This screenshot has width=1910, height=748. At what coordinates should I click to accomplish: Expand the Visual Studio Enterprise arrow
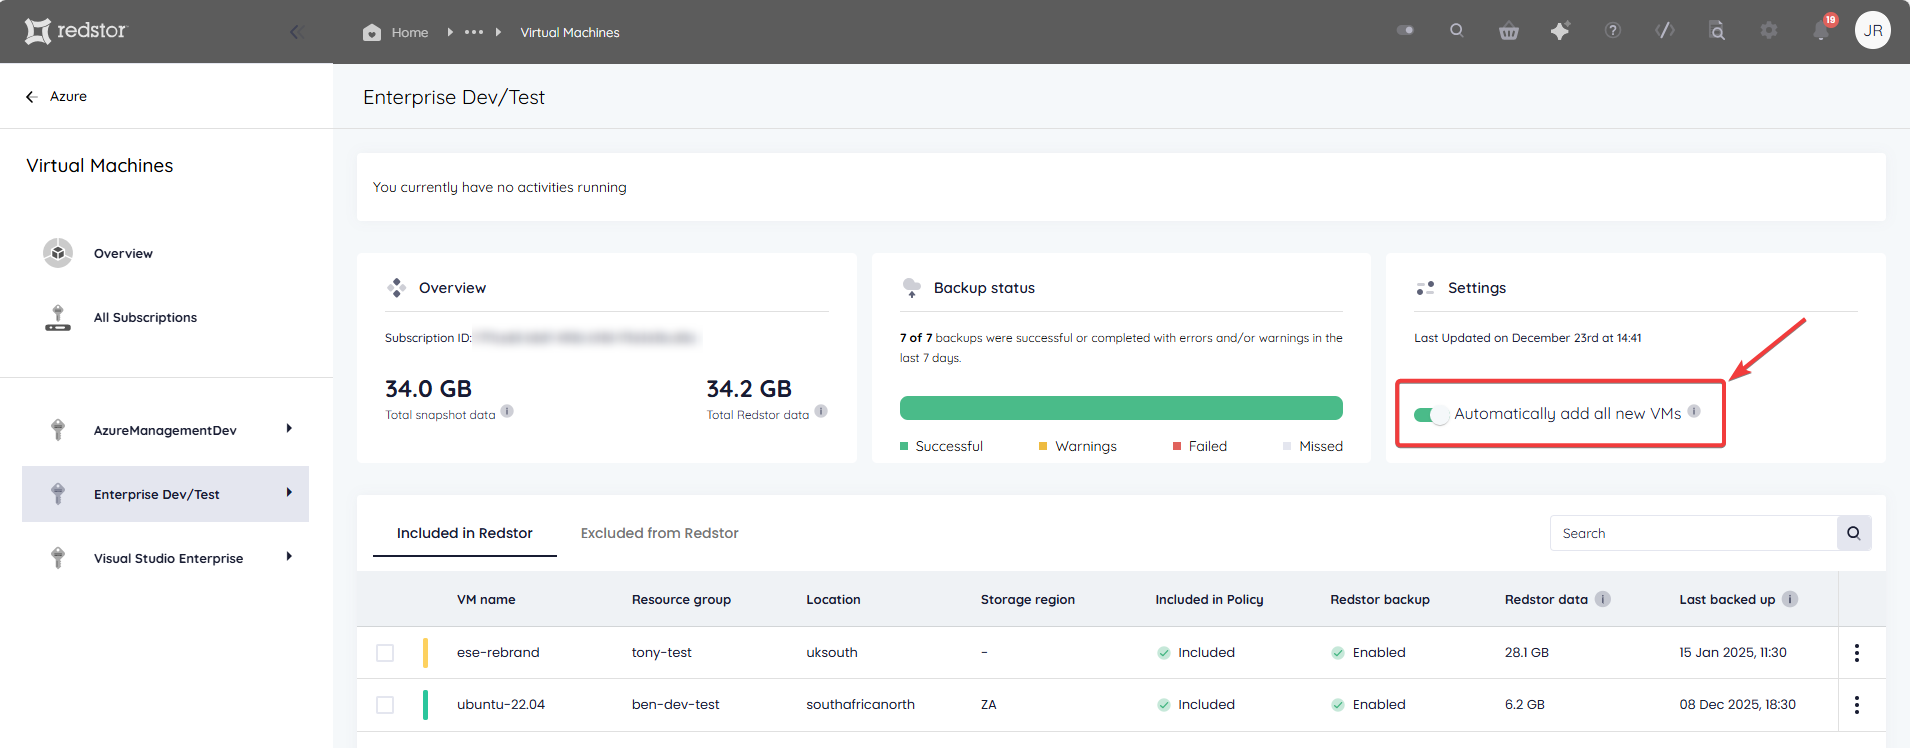click(x=289, y=557)
